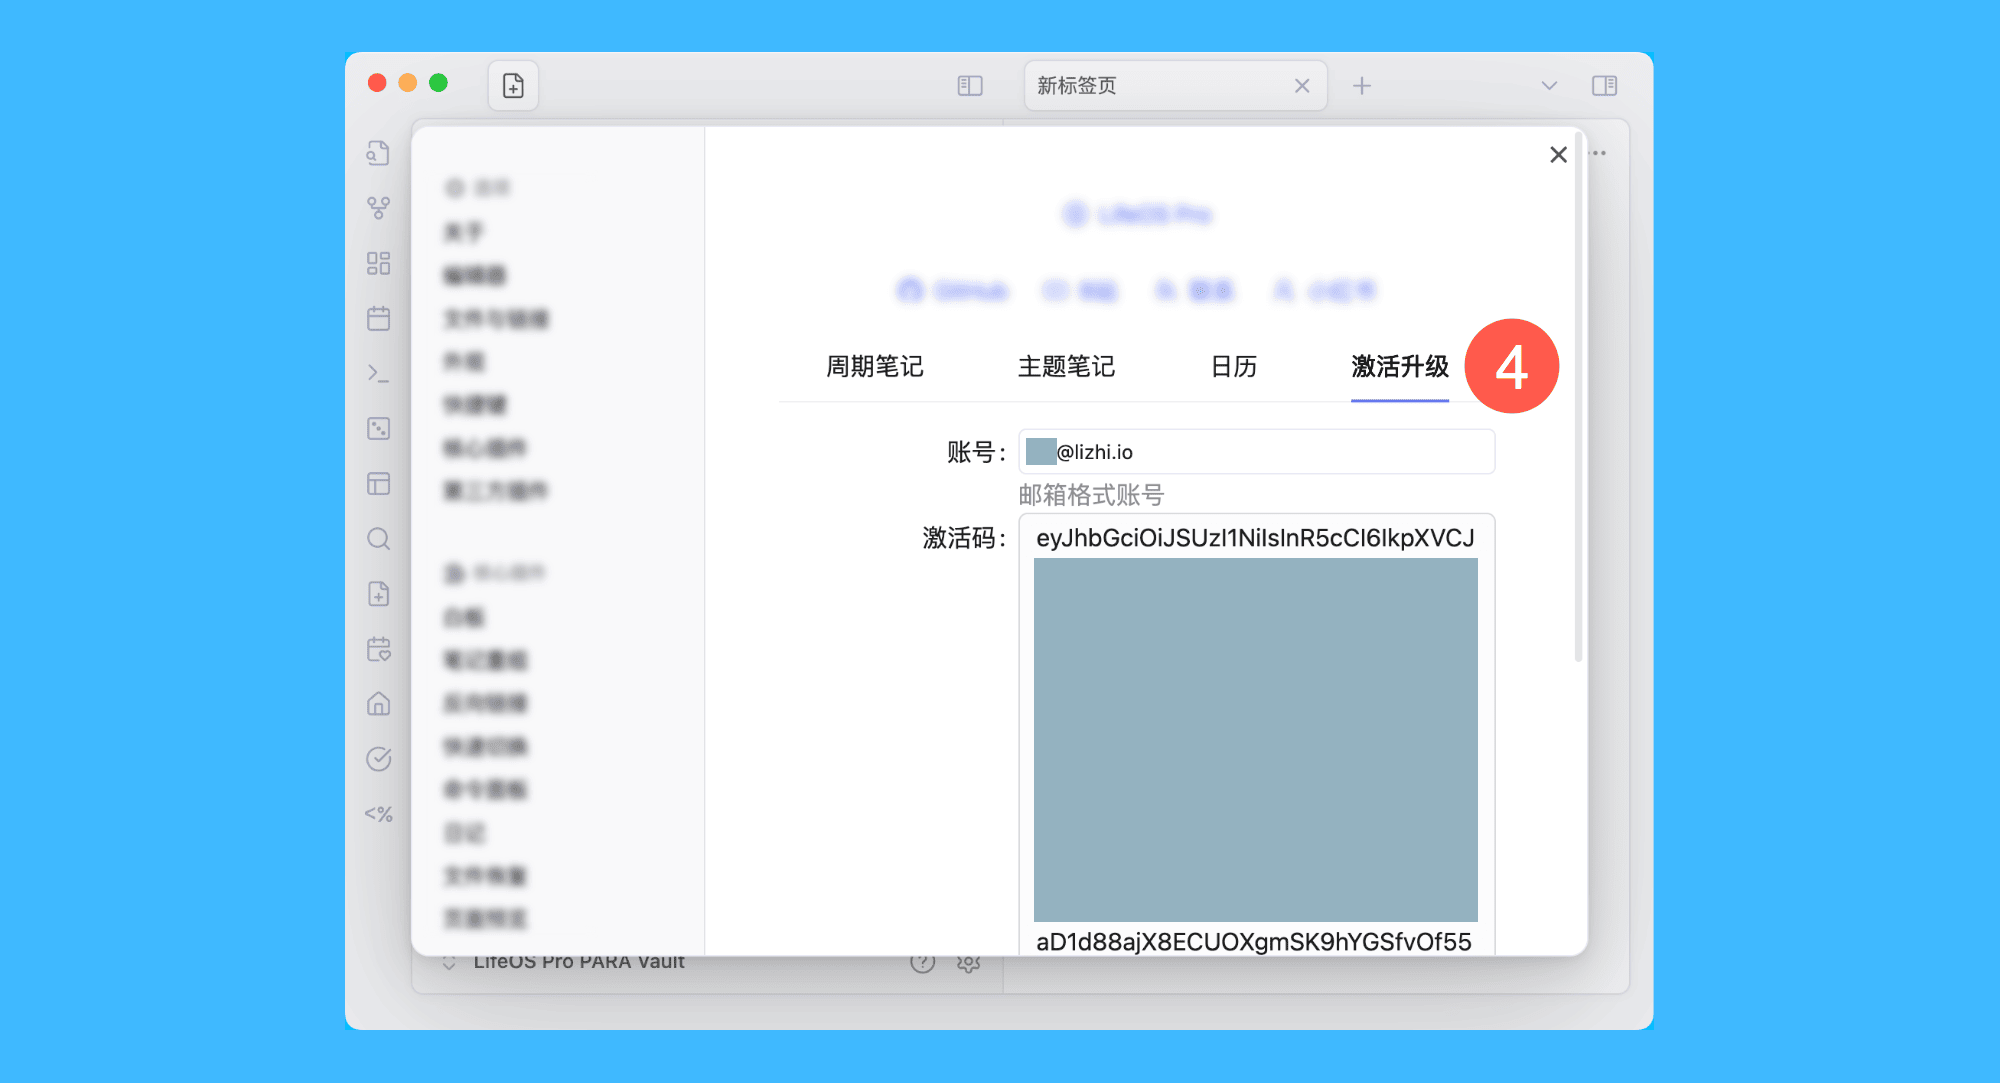Open the quick switcher file search icon

click(x=378, y=153)
